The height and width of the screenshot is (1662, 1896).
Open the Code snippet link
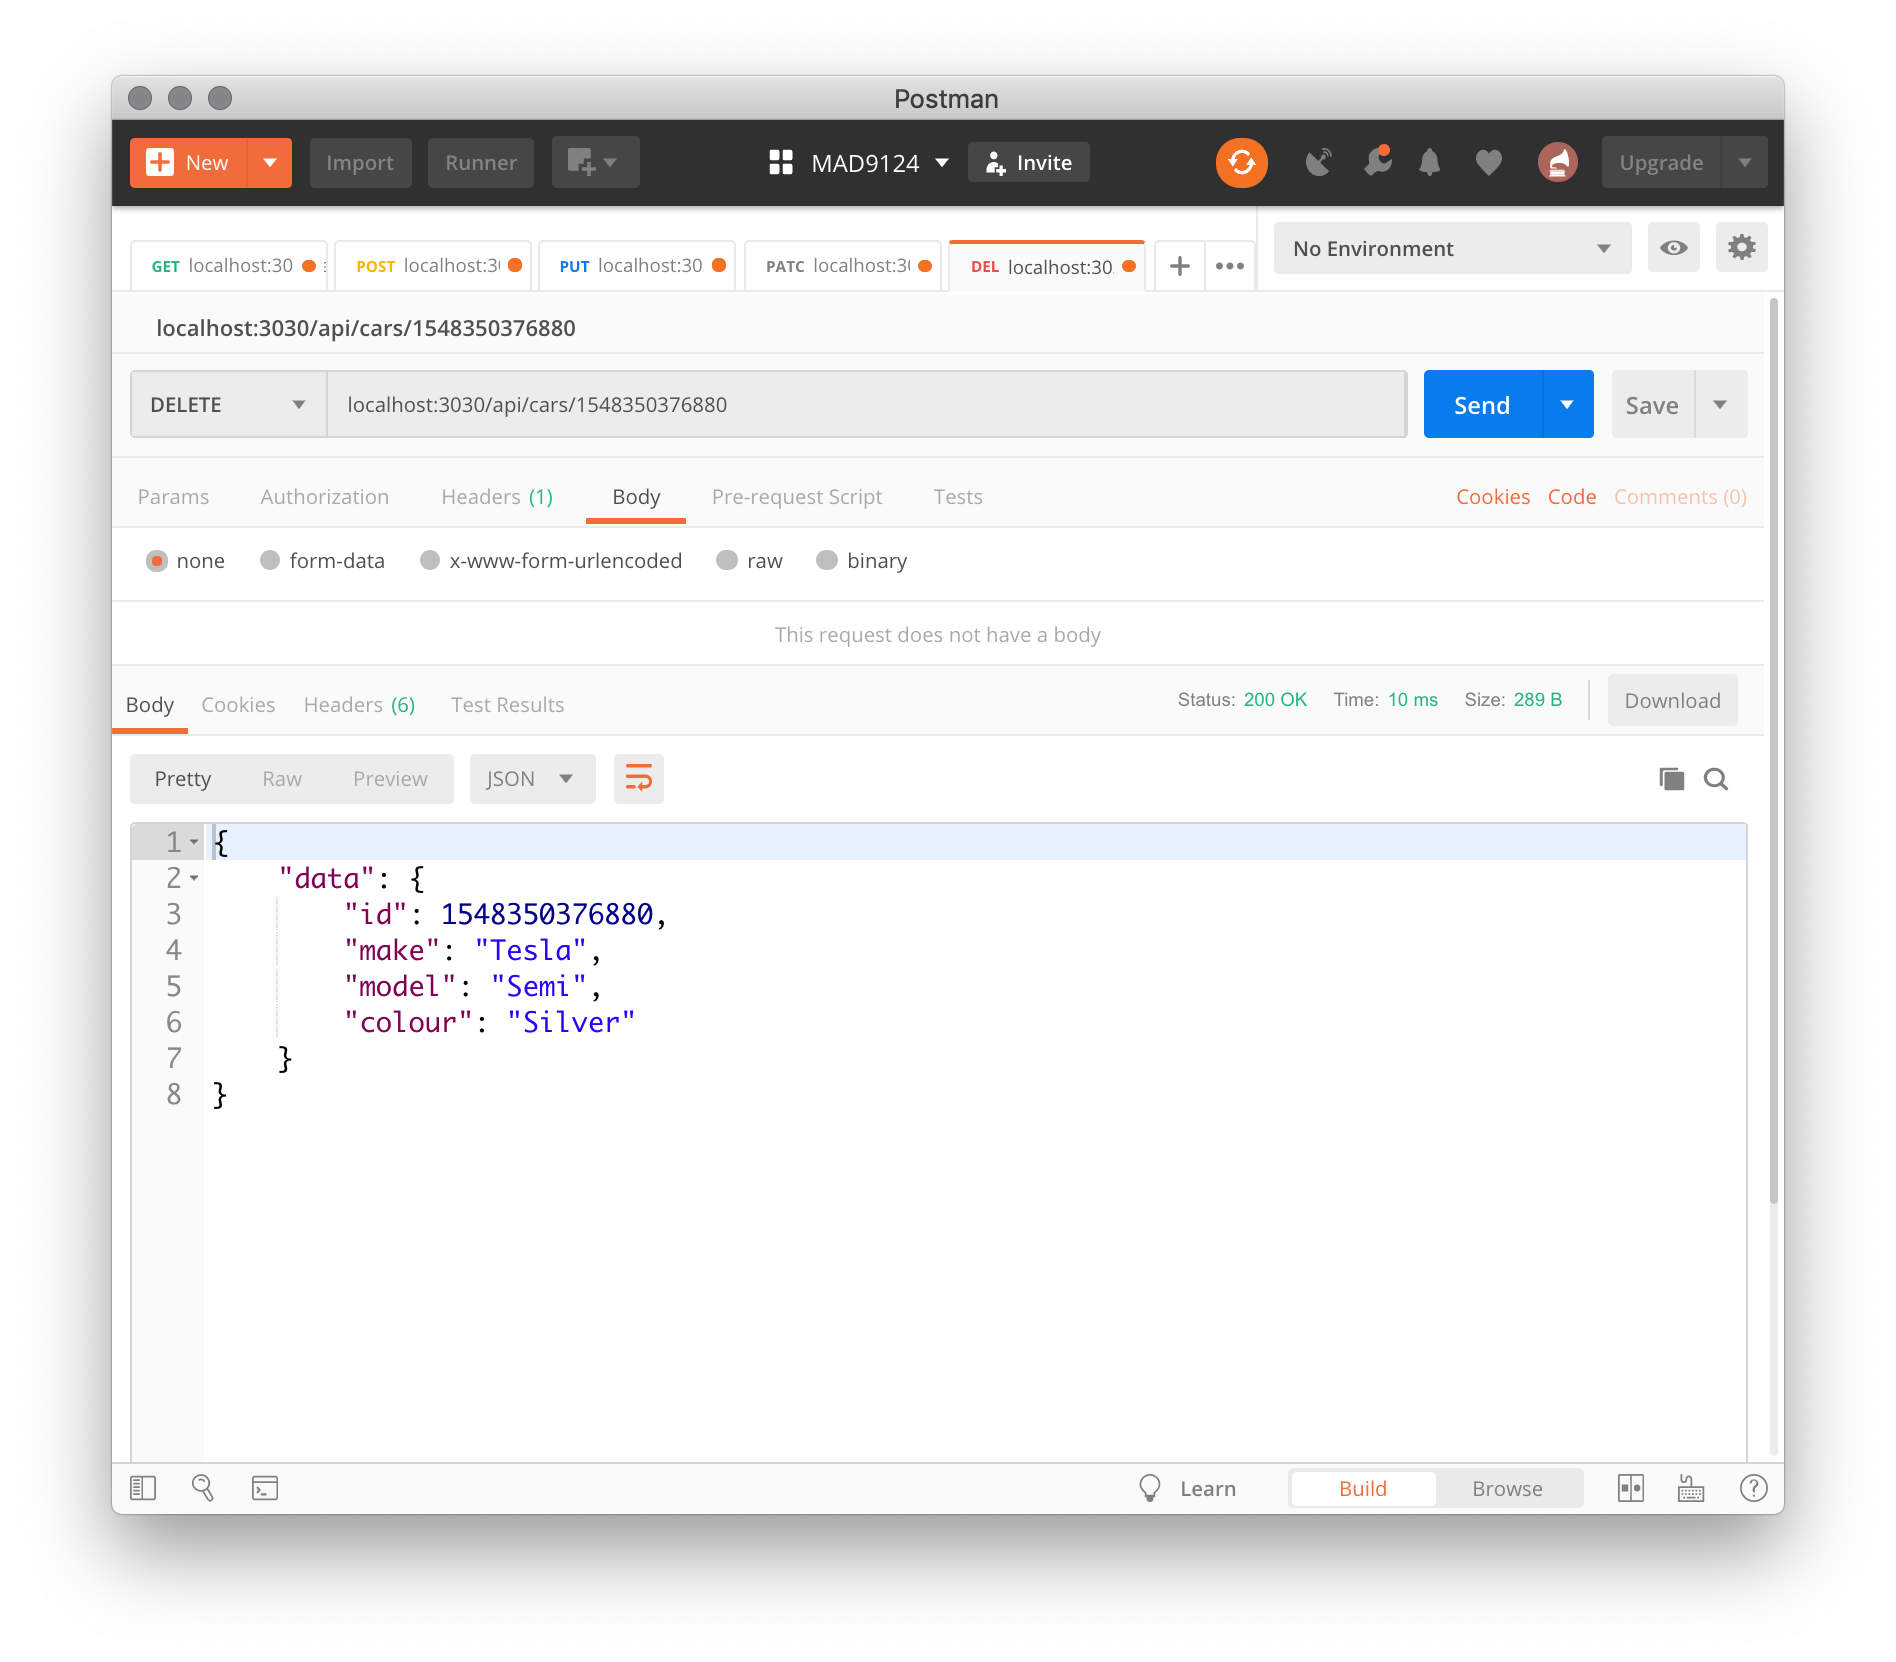1572,497
